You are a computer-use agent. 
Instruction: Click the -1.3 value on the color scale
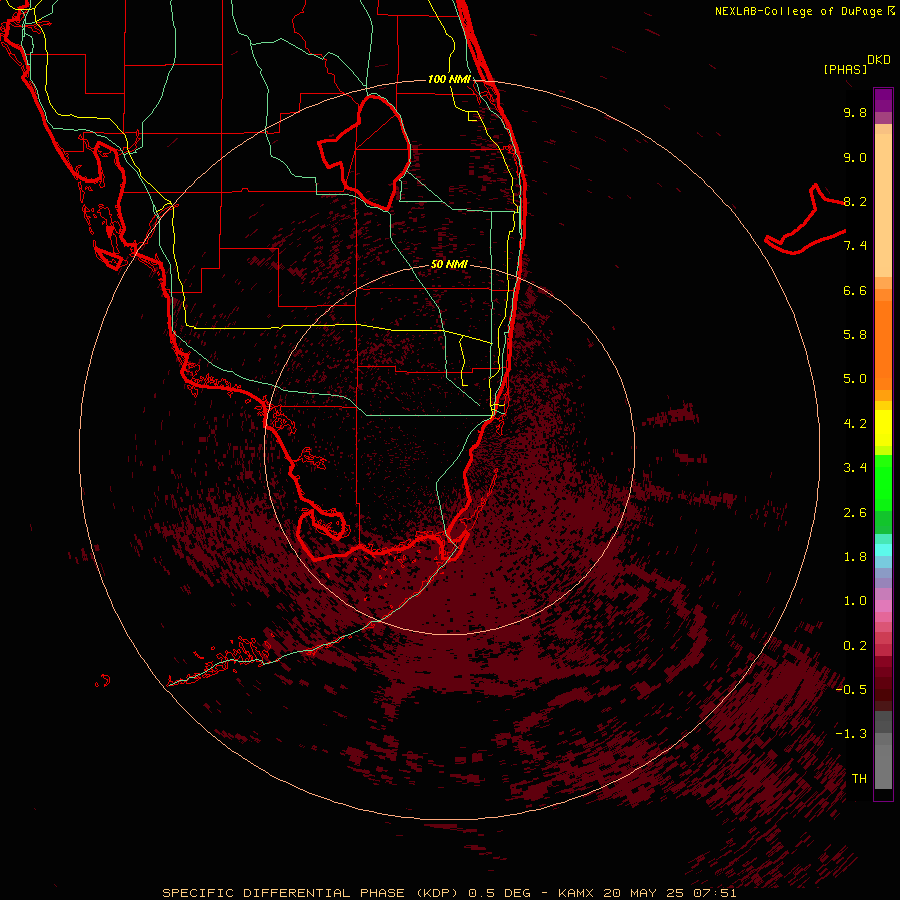851,734
